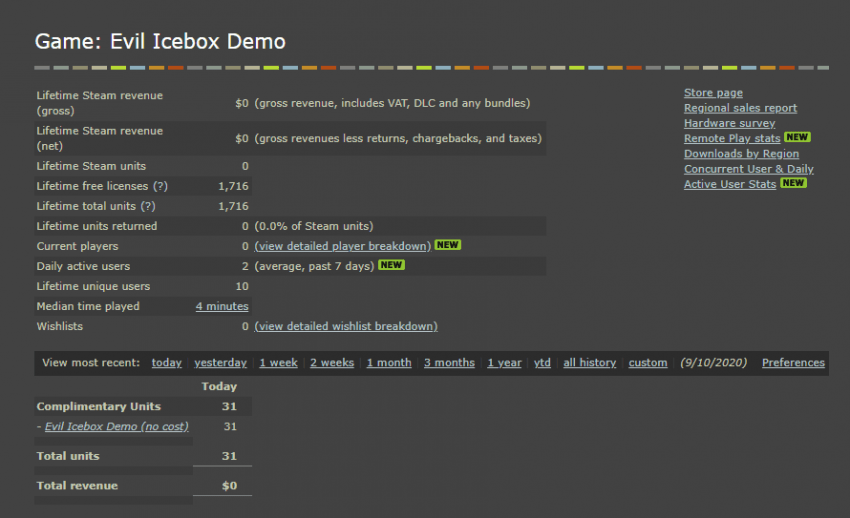Select the 3 months range
The height and width of the screenshot is (518, 850).
point(449,362)
